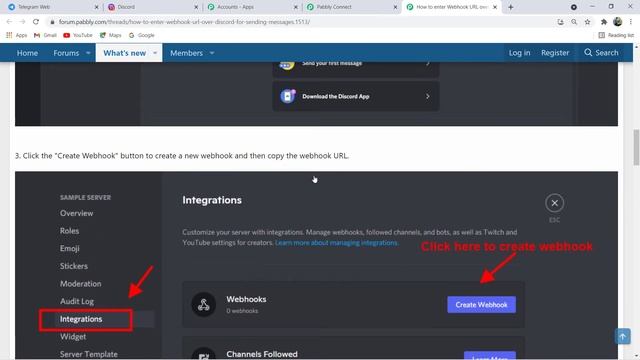
Task: Bookmark this page with star icon
Action: [587, 22]
